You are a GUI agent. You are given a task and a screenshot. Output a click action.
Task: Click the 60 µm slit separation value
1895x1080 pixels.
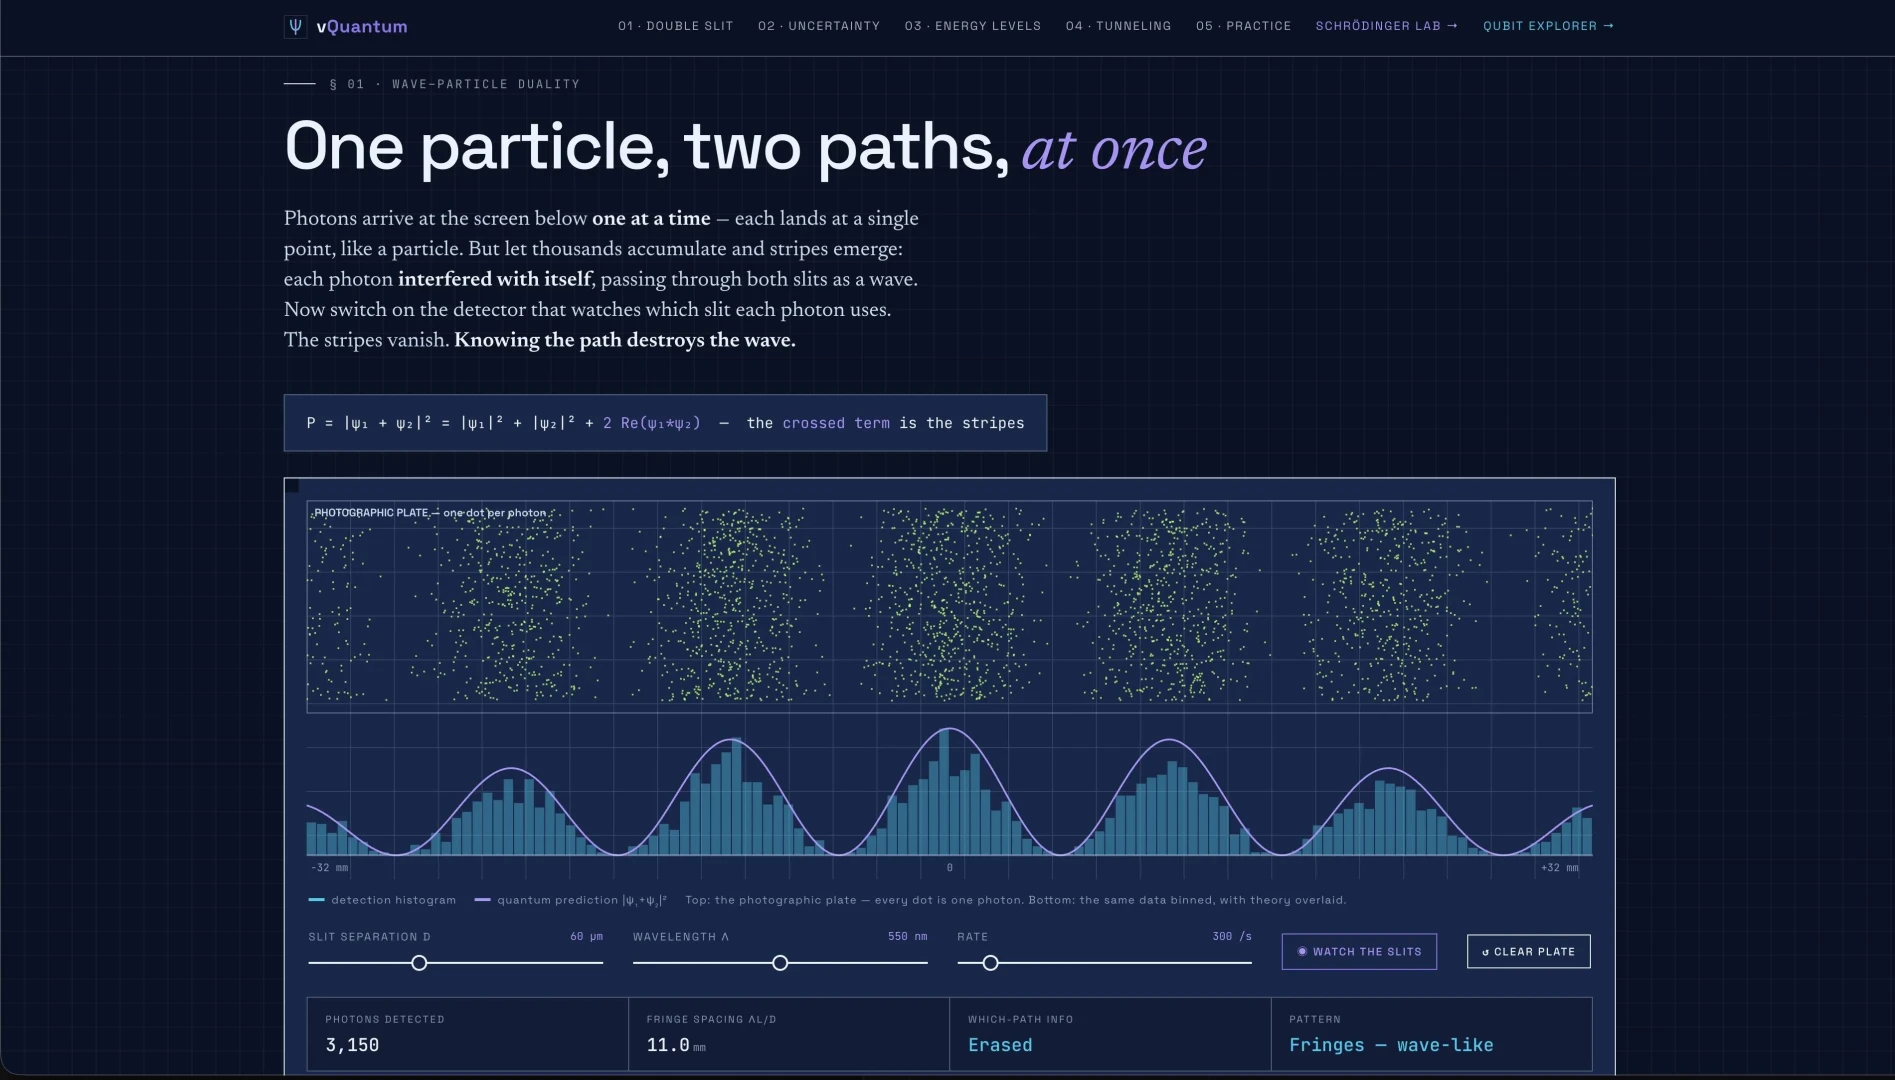586,937
